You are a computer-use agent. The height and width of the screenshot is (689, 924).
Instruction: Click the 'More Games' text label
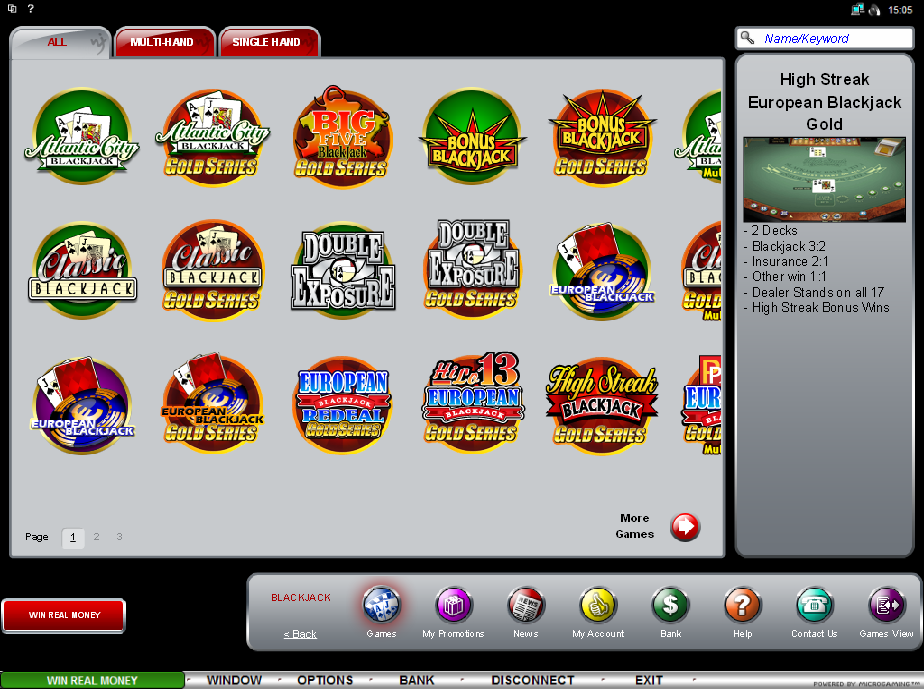[635, 526]
